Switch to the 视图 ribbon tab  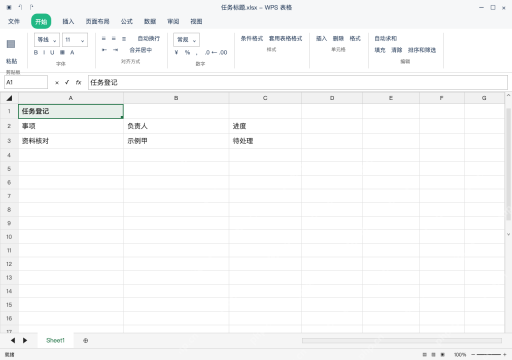tap(196, 21)
